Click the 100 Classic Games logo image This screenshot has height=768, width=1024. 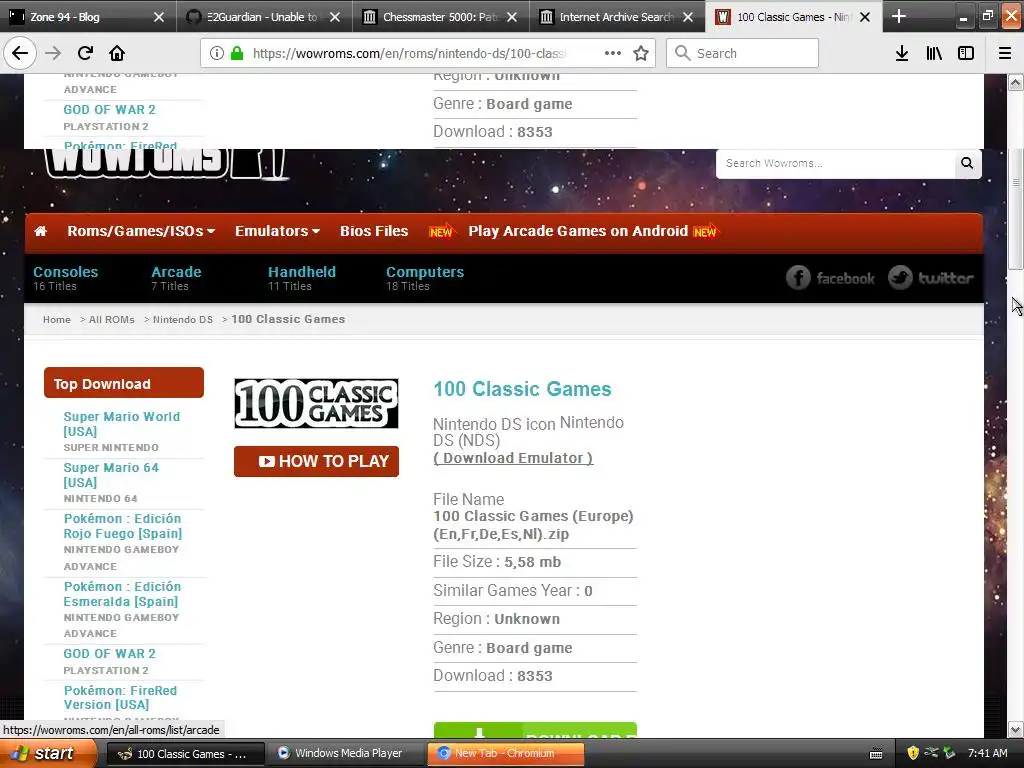pos(316,404)
